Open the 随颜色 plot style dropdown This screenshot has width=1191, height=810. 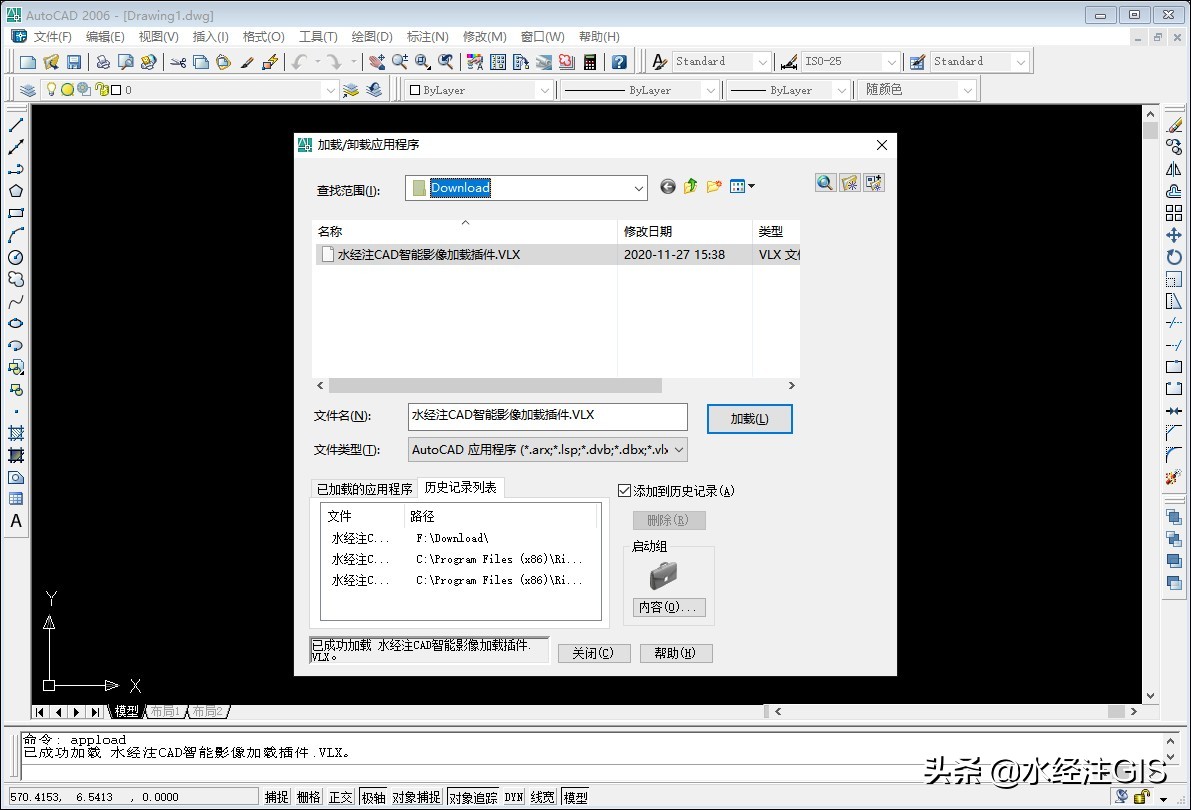tap(966, 90)
